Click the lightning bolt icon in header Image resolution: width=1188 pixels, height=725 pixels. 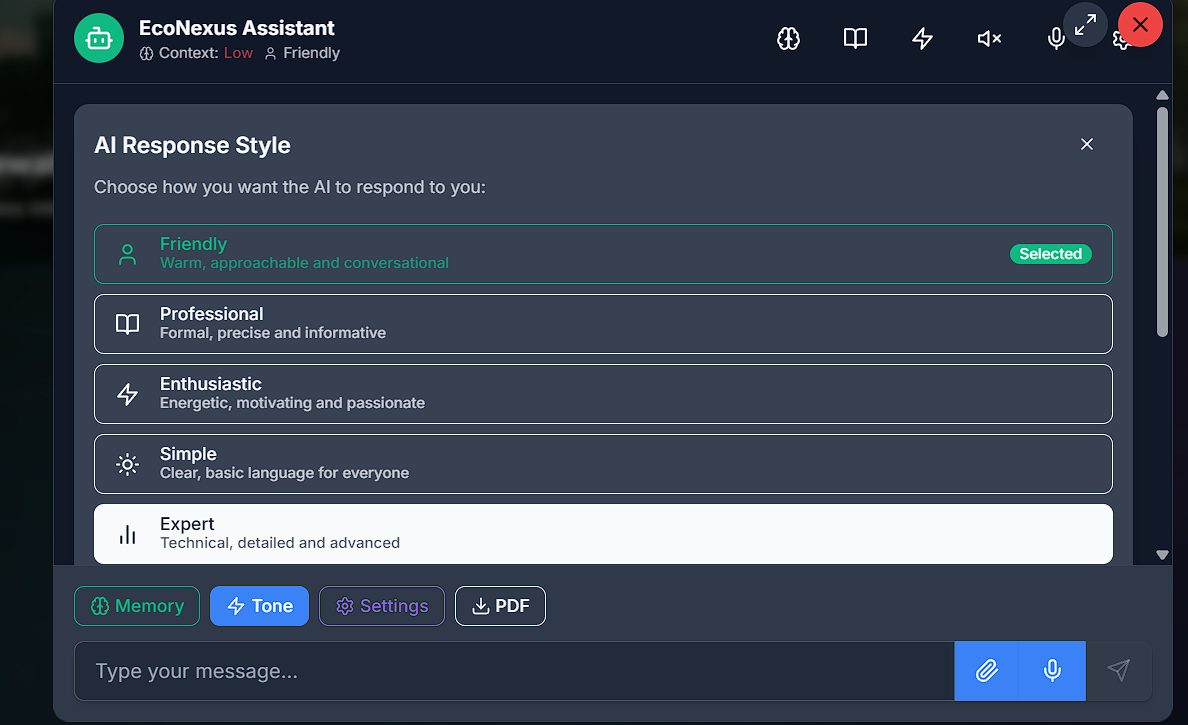point(922,39)
